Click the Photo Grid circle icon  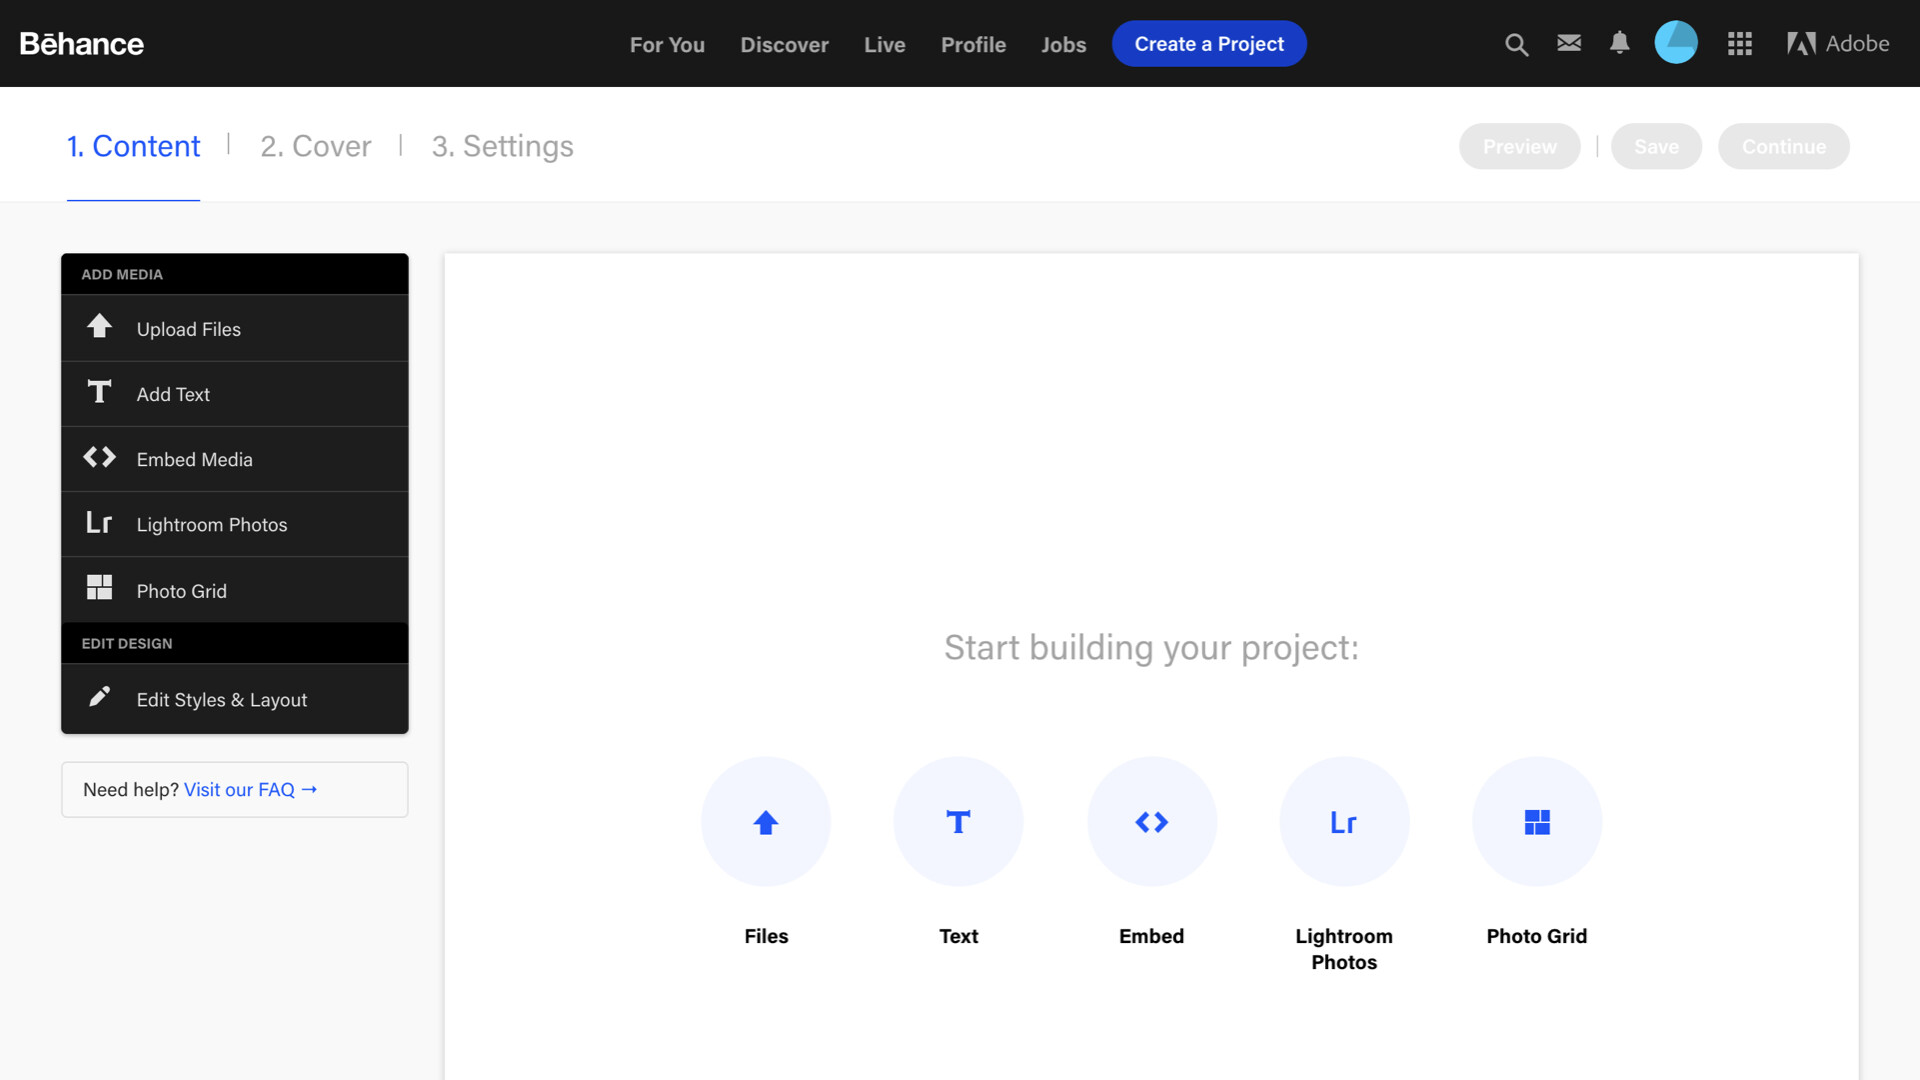1537,822
